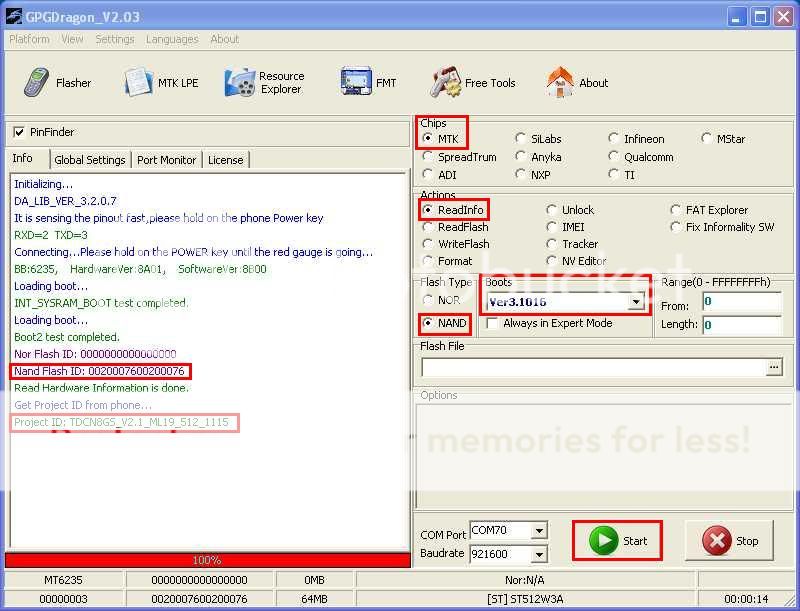
Task: Select the Format action
Action: 428,261
